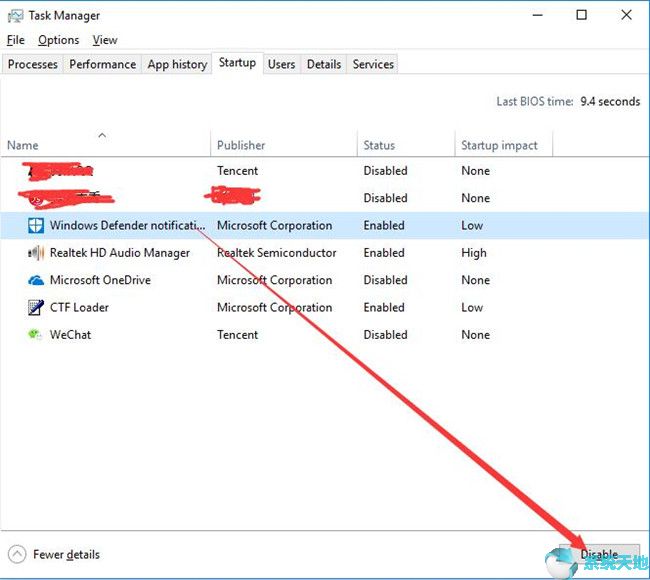The width and height of the screenshot is (650, 580).
Task: Maximize the Task Manager window
Action: coord(582,15)
